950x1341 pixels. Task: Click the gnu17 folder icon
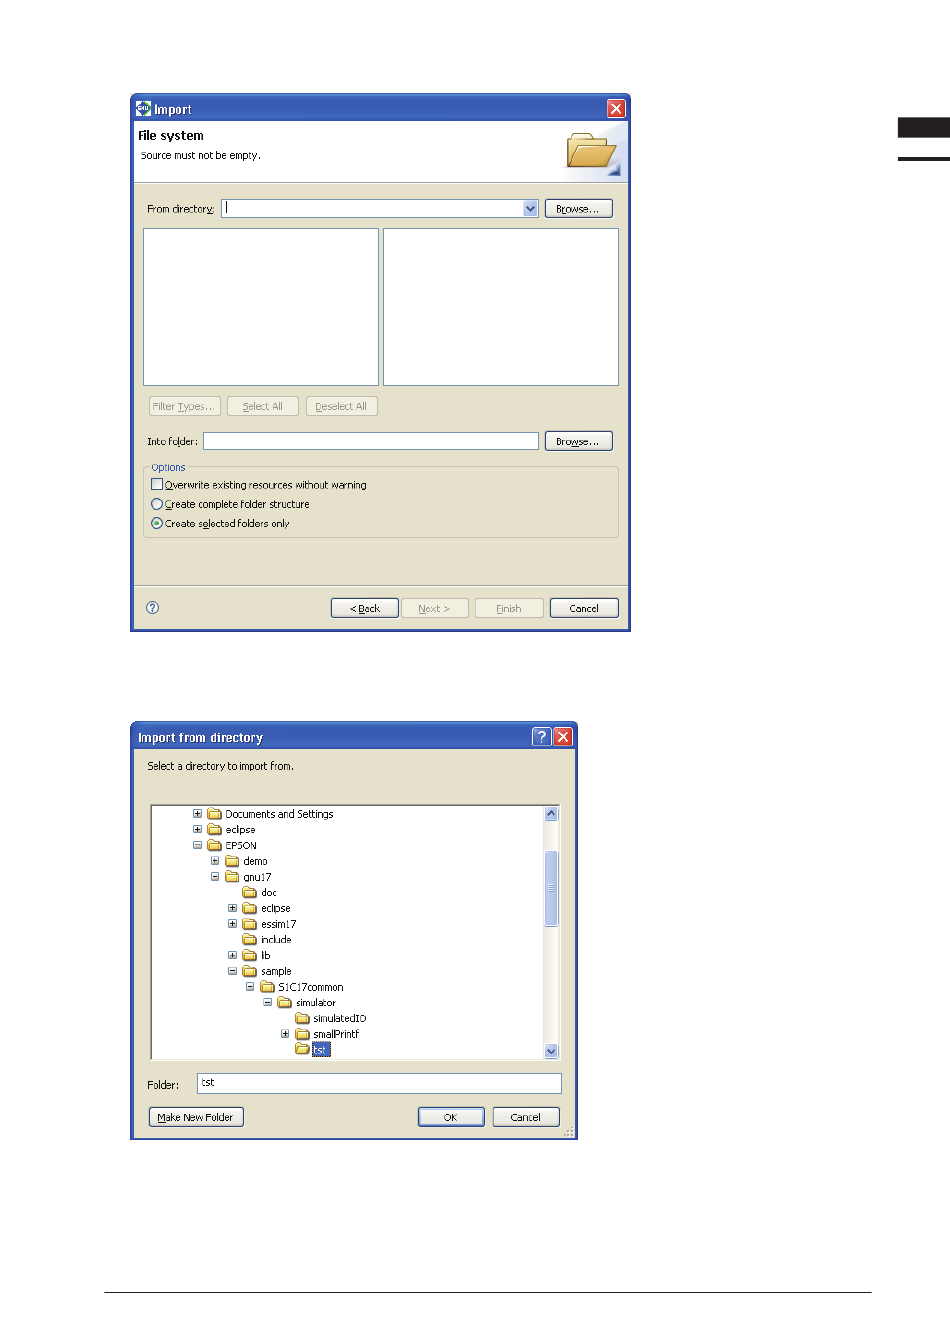(232, 877)
